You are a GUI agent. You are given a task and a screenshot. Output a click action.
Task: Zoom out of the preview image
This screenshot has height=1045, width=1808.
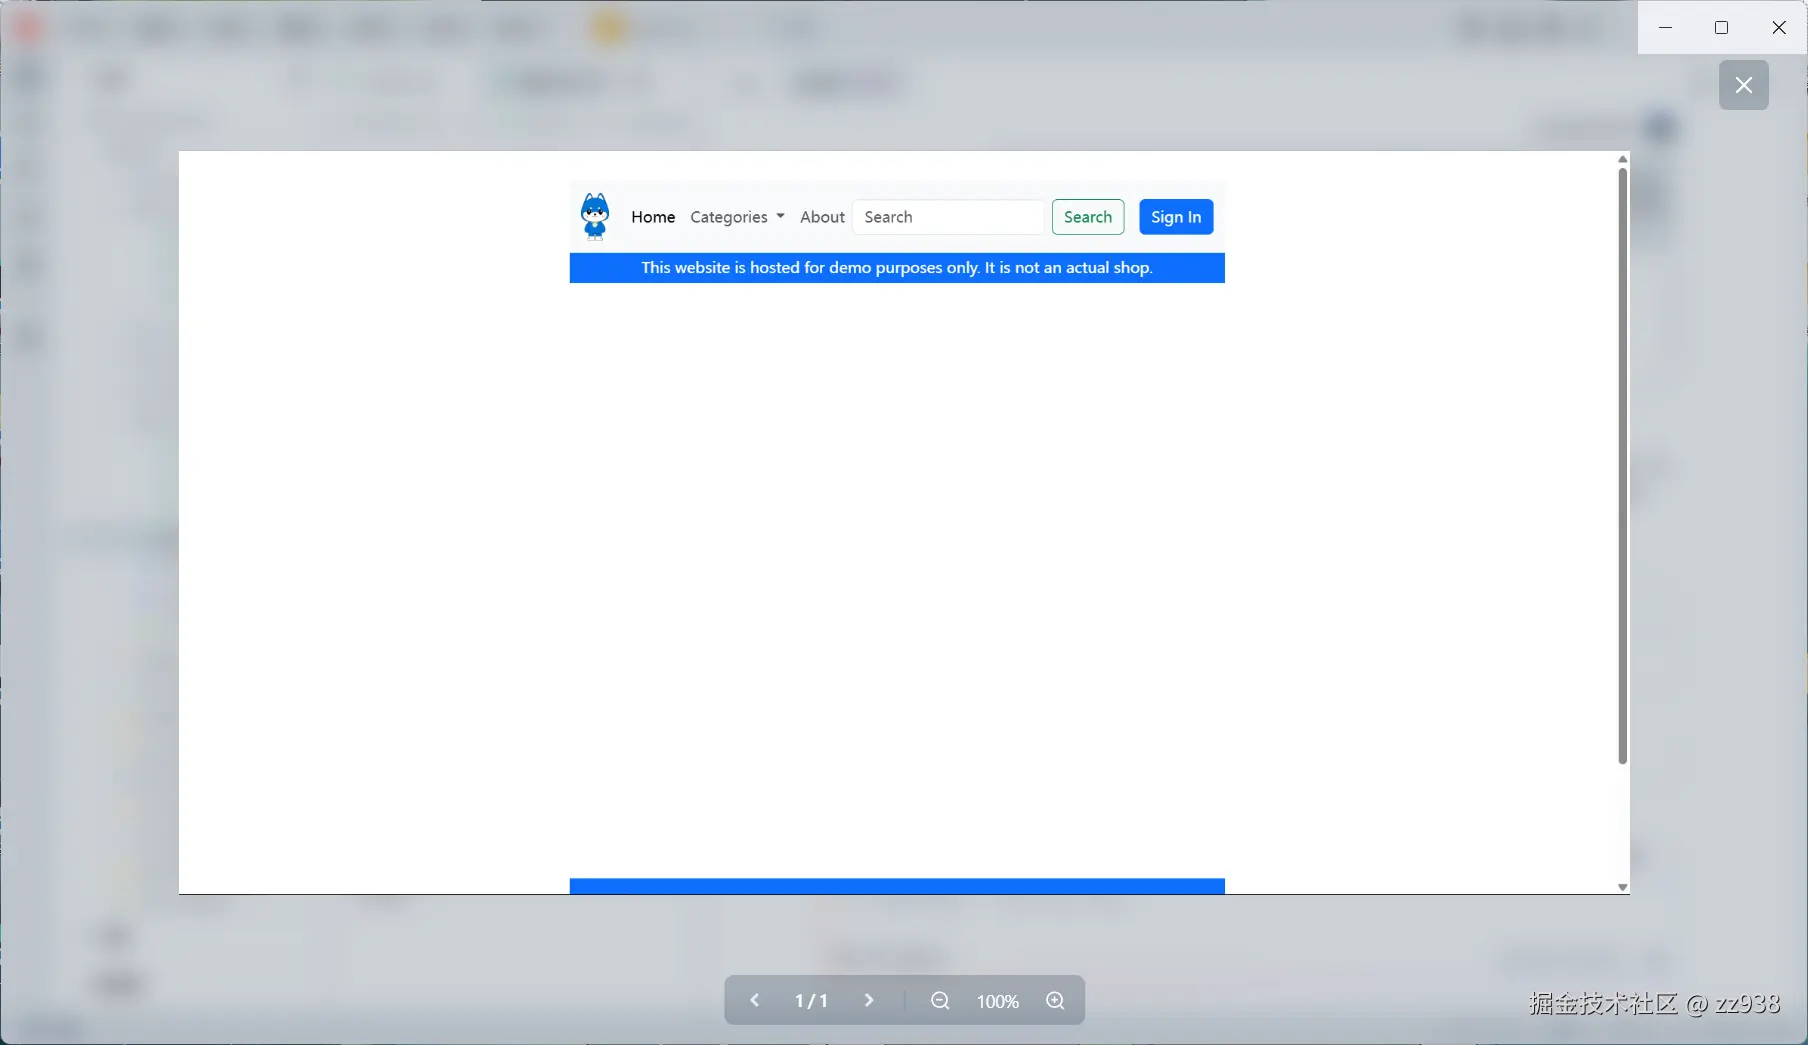click(940, 1001)
